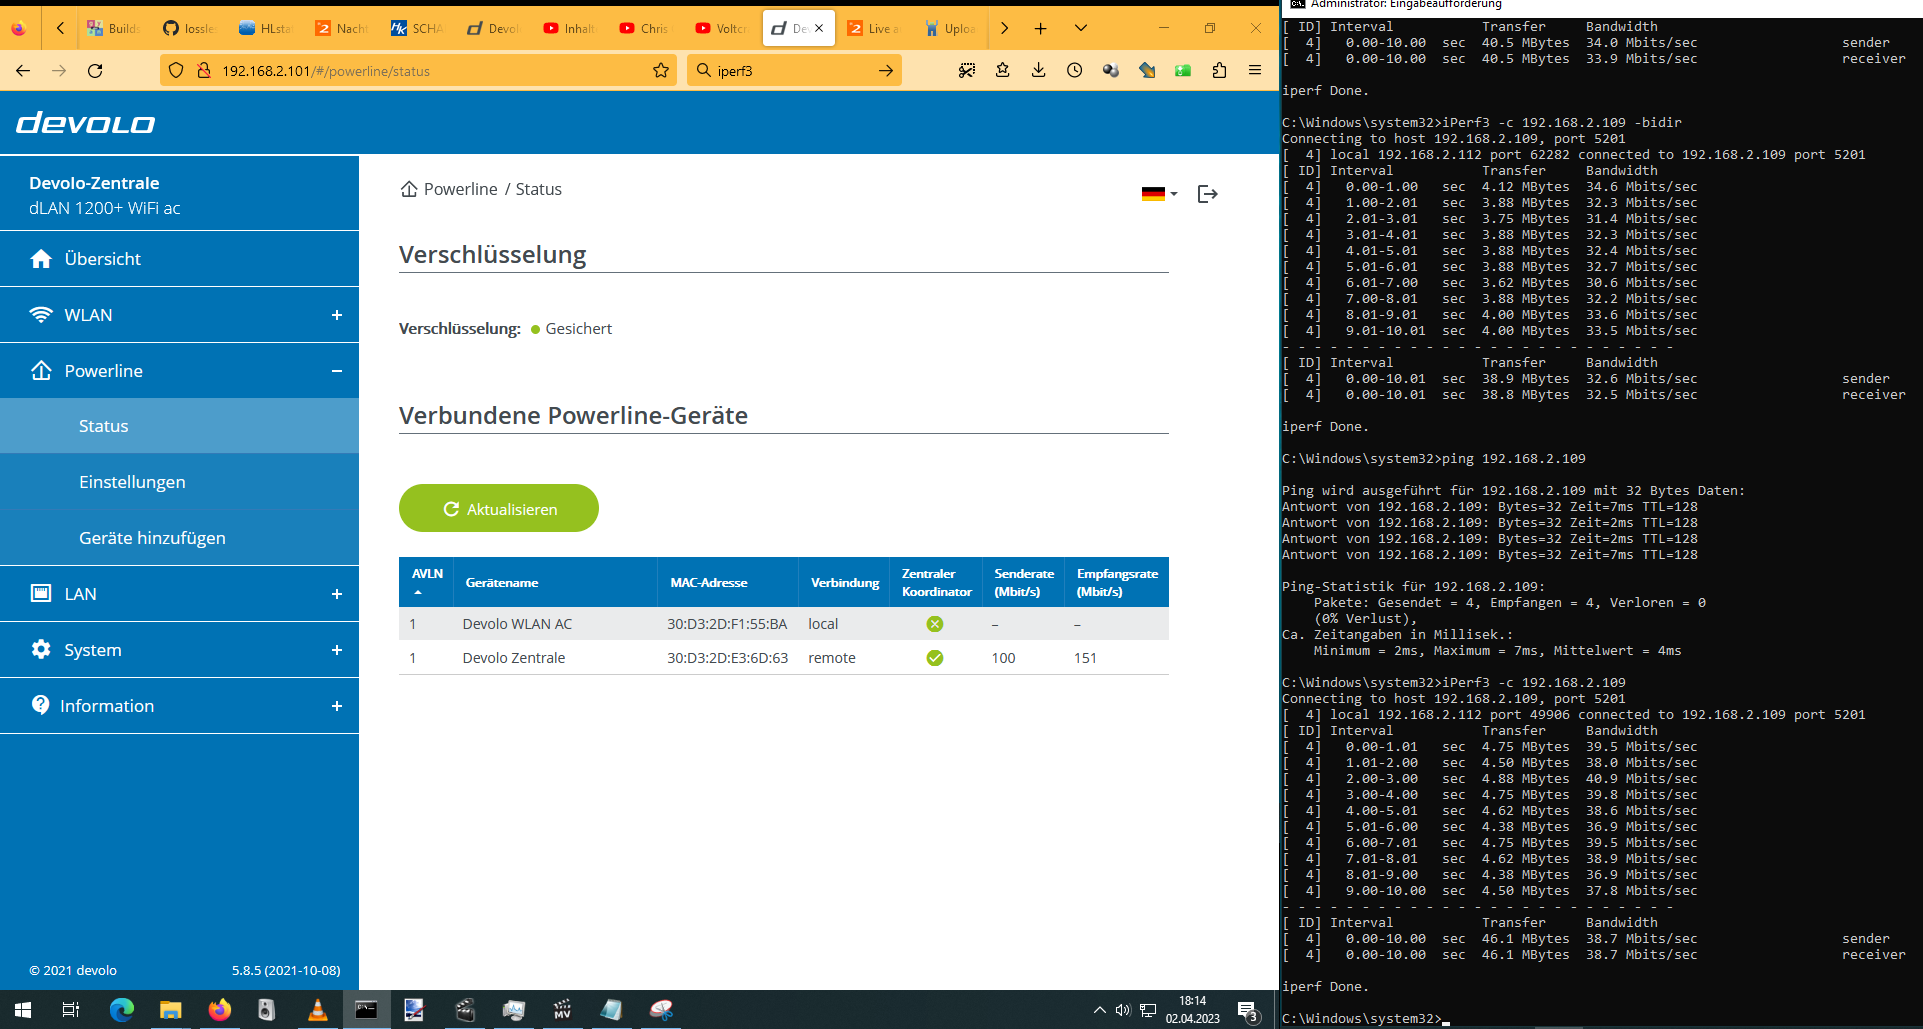Open the language flag dropdown
1923x1029 pixels.
point(1159,194)
